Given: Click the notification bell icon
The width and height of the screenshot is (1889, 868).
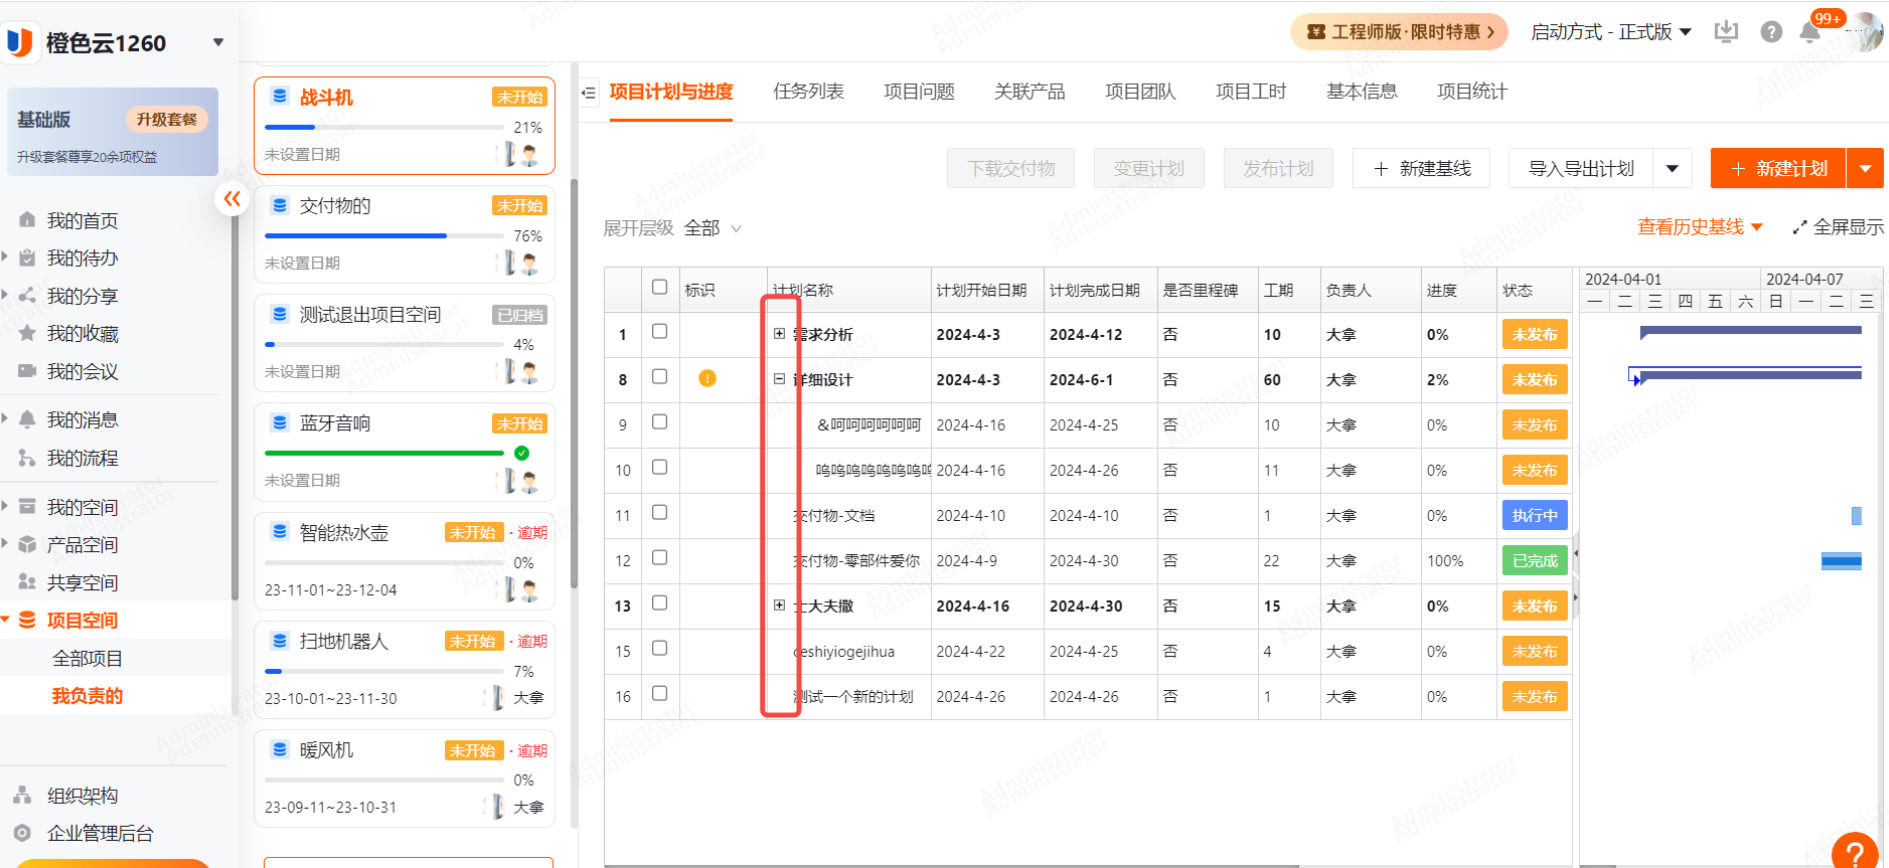Looking at the screenshot, I should click(x=1809, y=32).
